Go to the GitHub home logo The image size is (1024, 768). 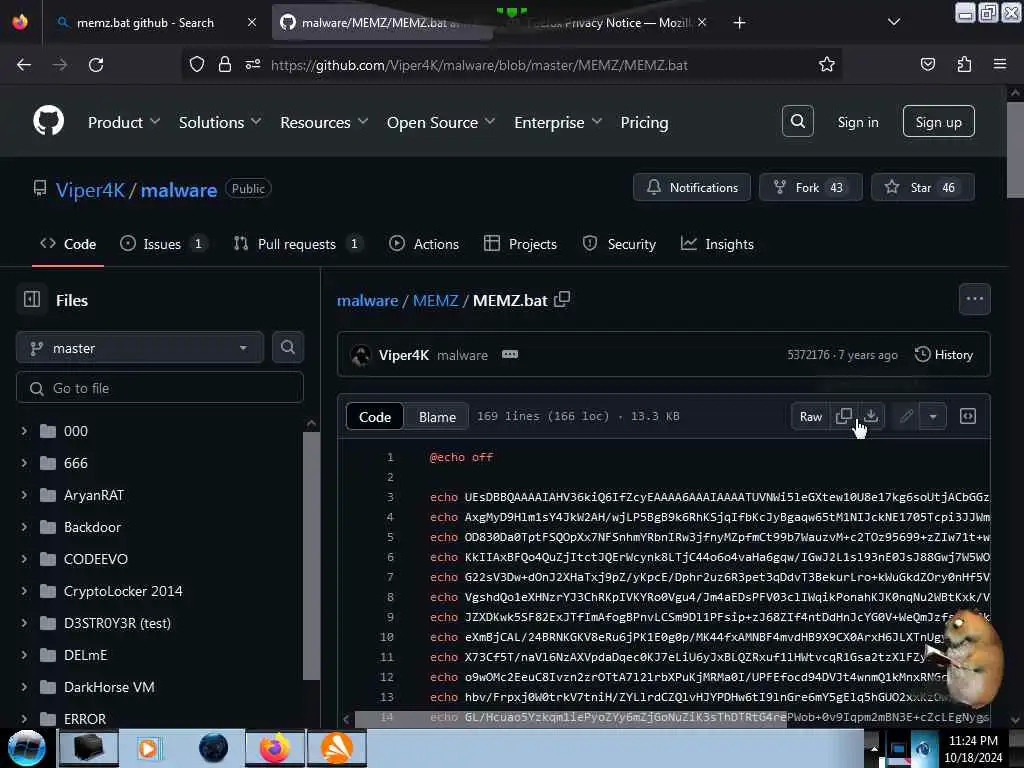point(48,121)
